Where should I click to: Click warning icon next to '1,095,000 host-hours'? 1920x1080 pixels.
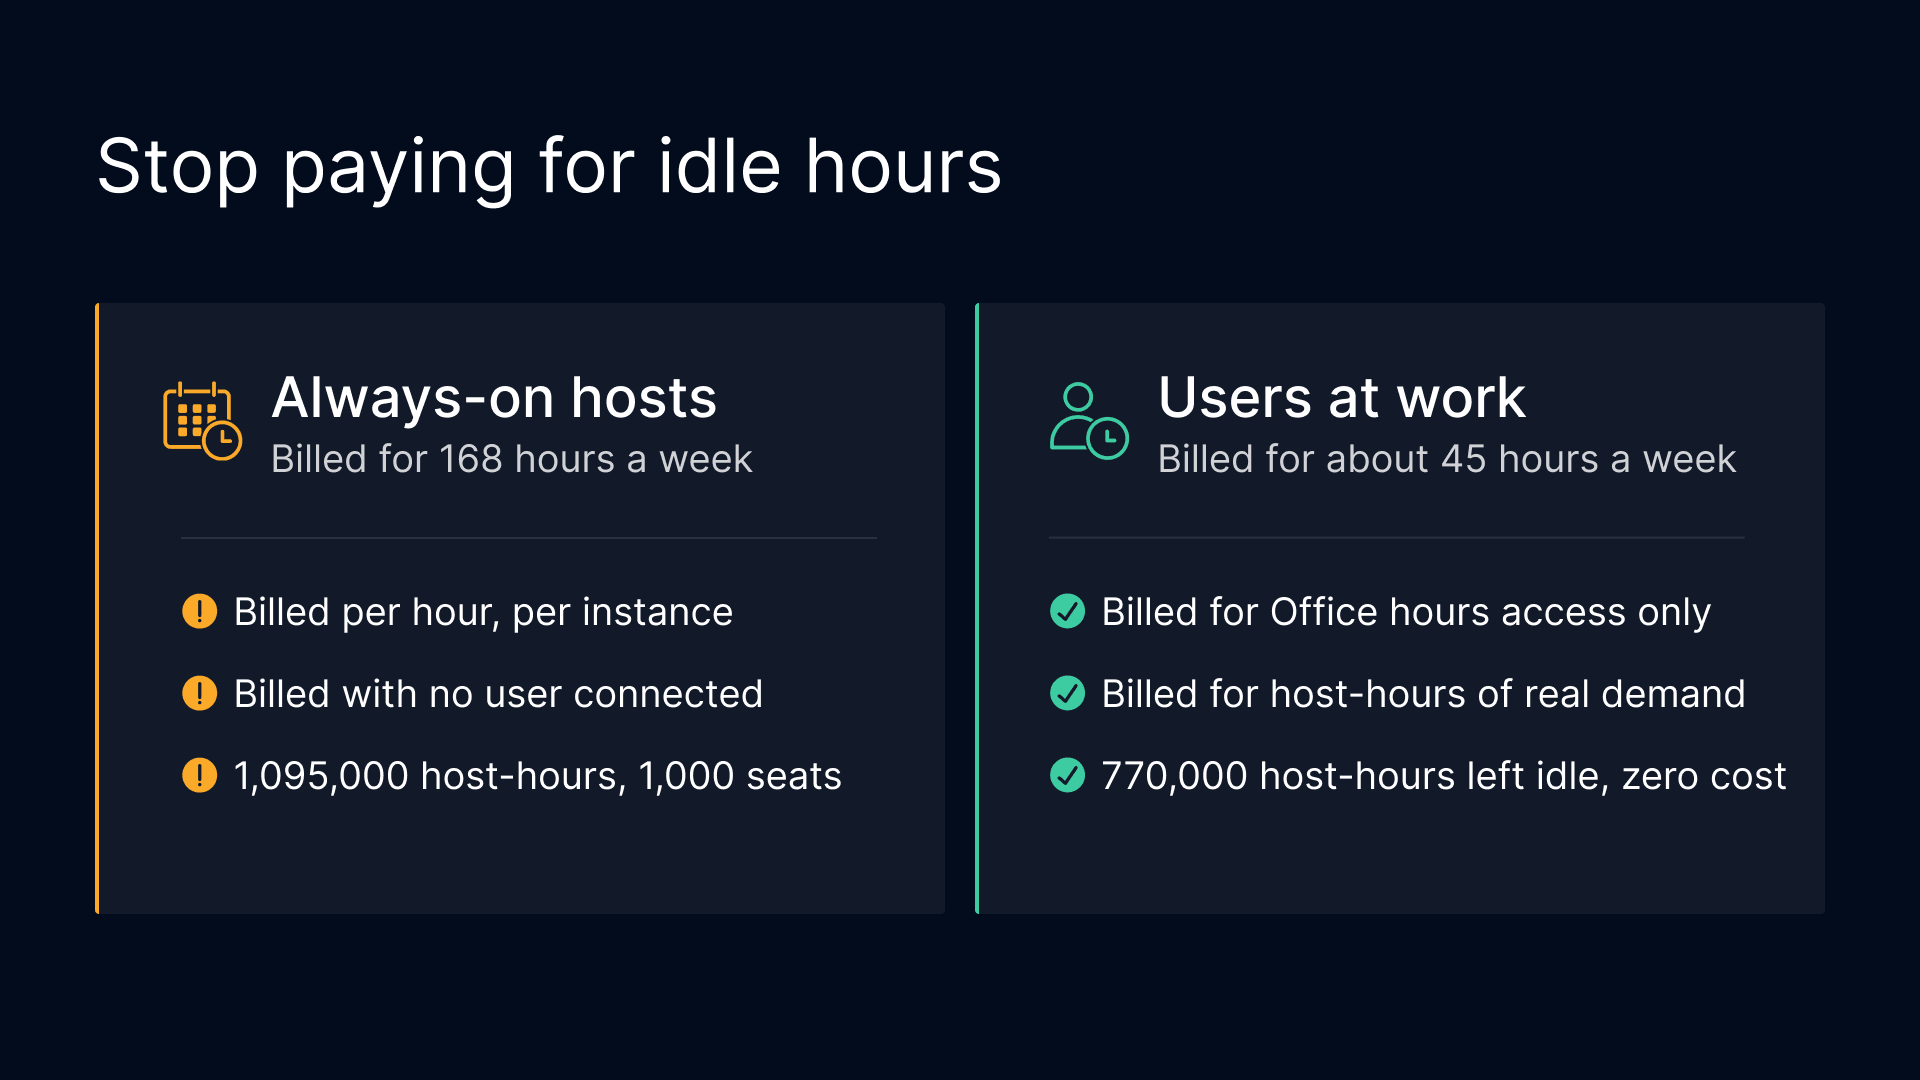[200, 775]
